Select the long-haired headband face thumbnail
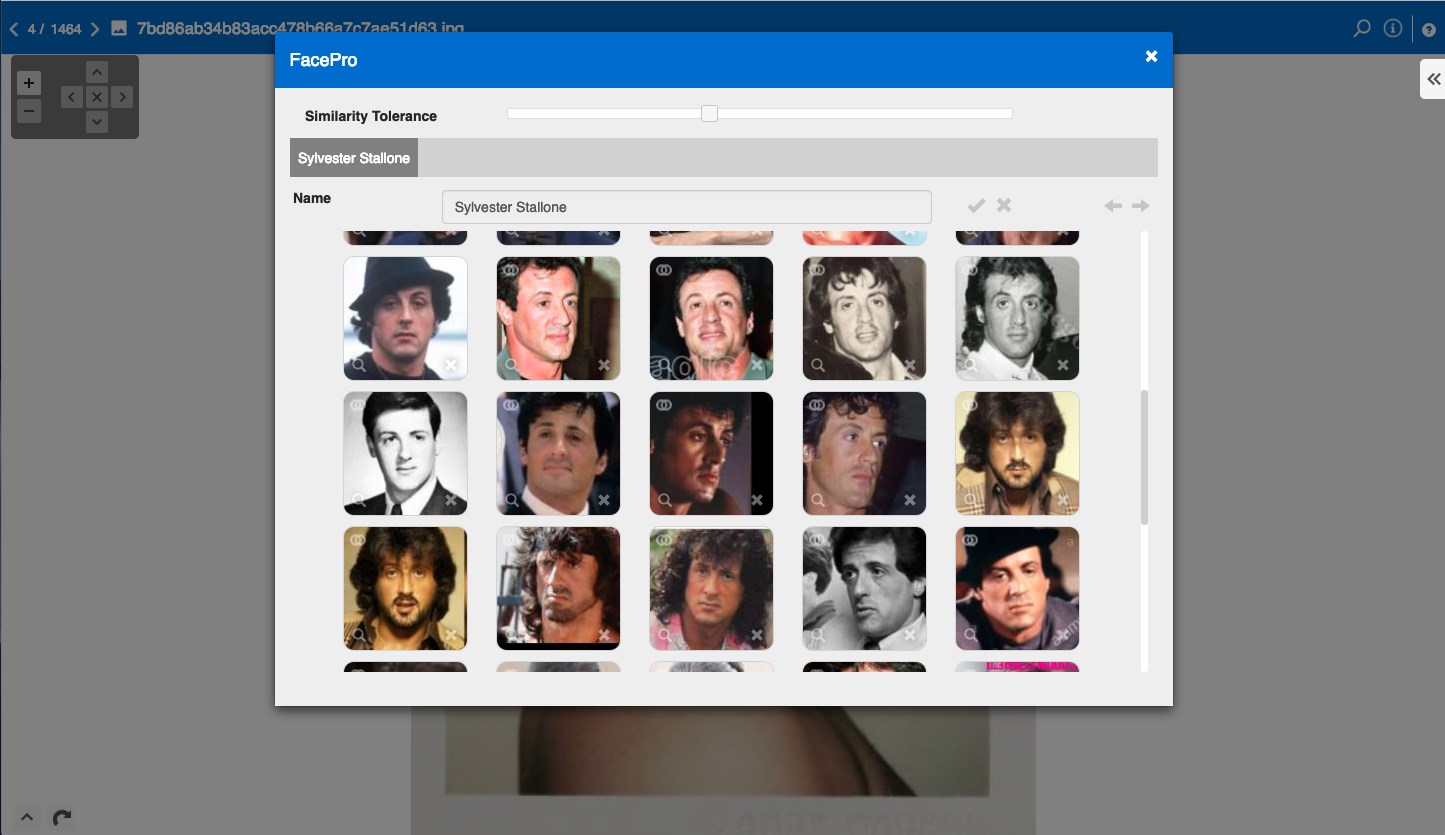1445x835 pixels. [558, 588]
